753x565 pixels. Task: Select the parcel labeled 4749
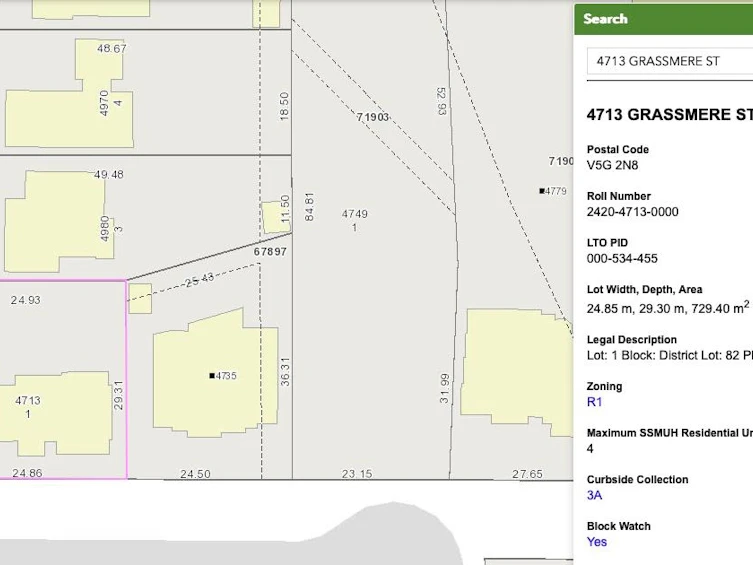pos(354,220)
